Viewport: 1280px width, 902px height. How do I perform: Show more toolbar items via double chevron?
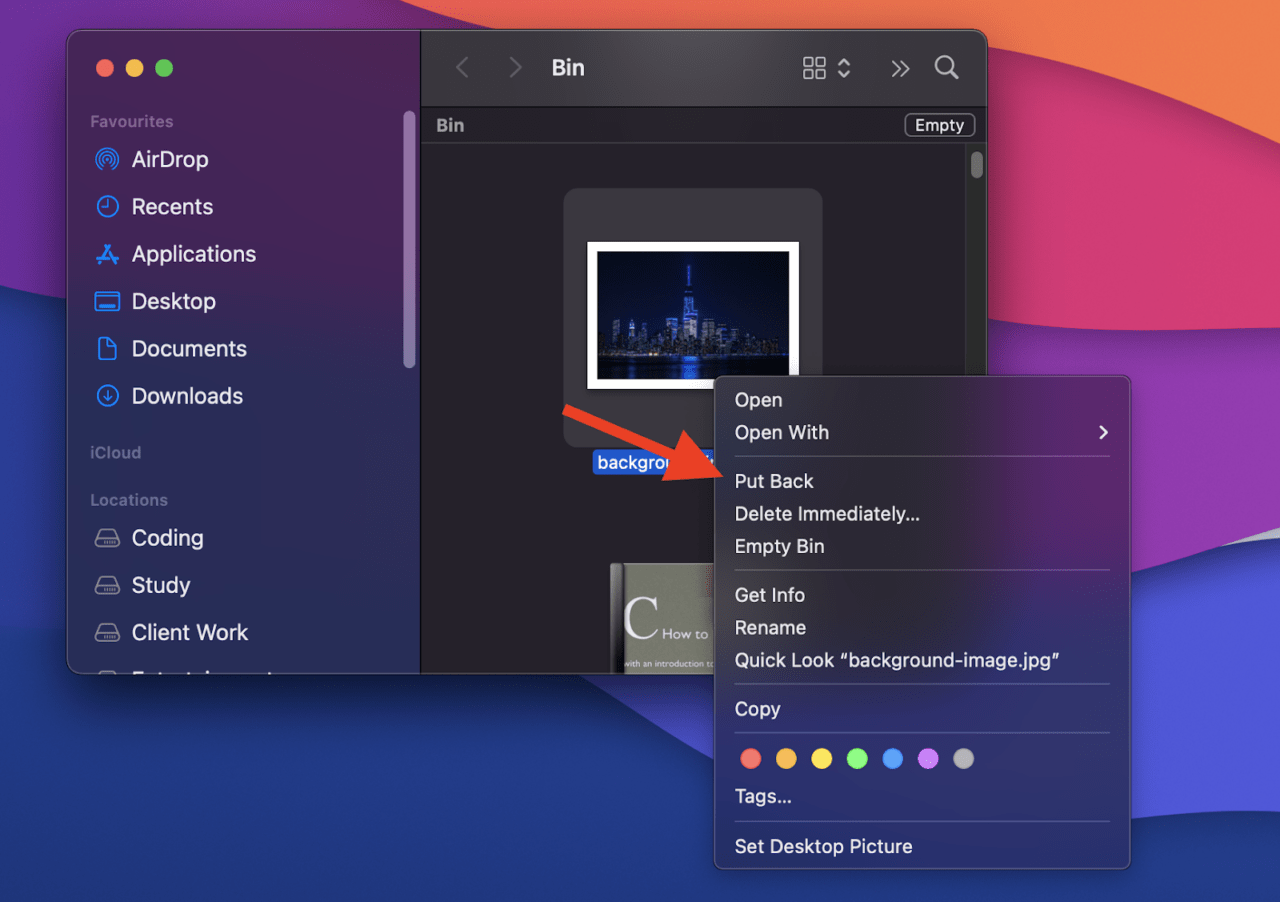coord(900,68)
